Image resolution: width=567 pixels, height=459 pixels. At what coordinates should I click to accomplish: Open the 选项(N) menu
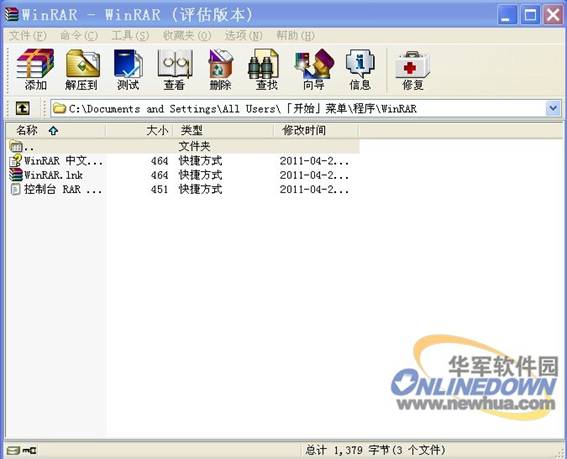tap(243, 35)
